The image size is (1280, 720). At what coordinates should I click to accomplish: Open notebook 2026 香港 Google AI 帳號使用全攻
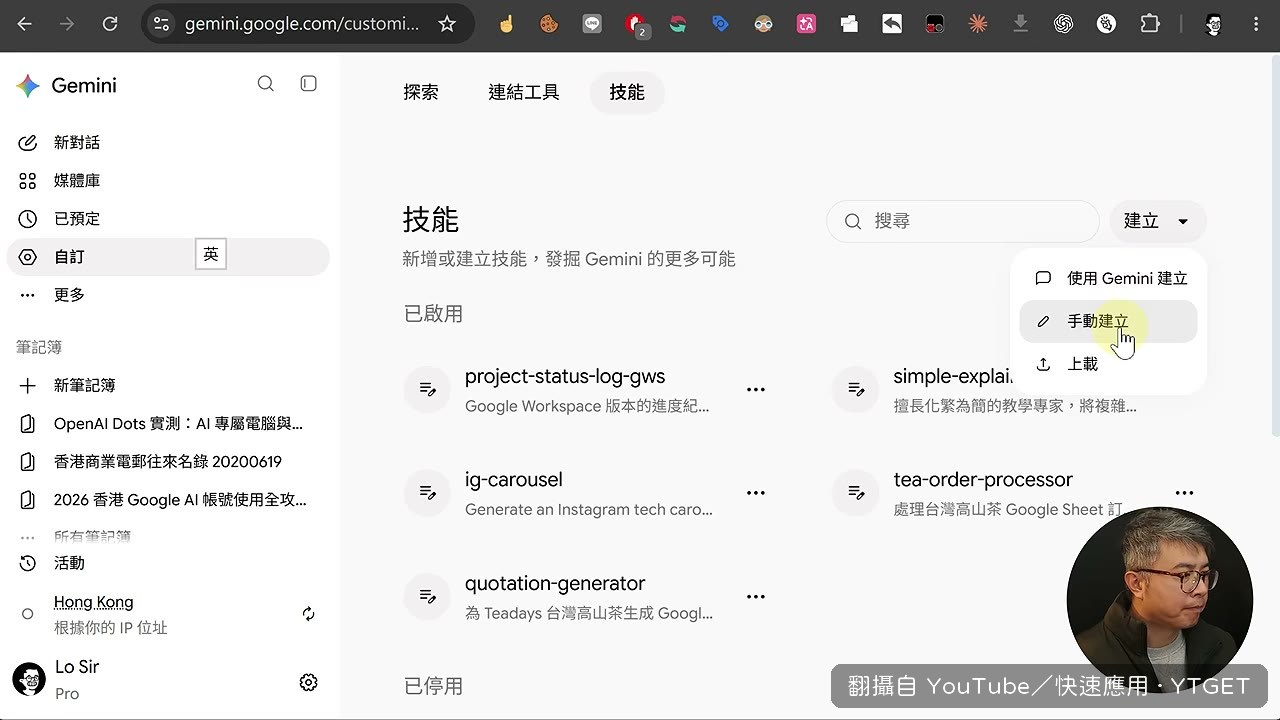point(168,500)
